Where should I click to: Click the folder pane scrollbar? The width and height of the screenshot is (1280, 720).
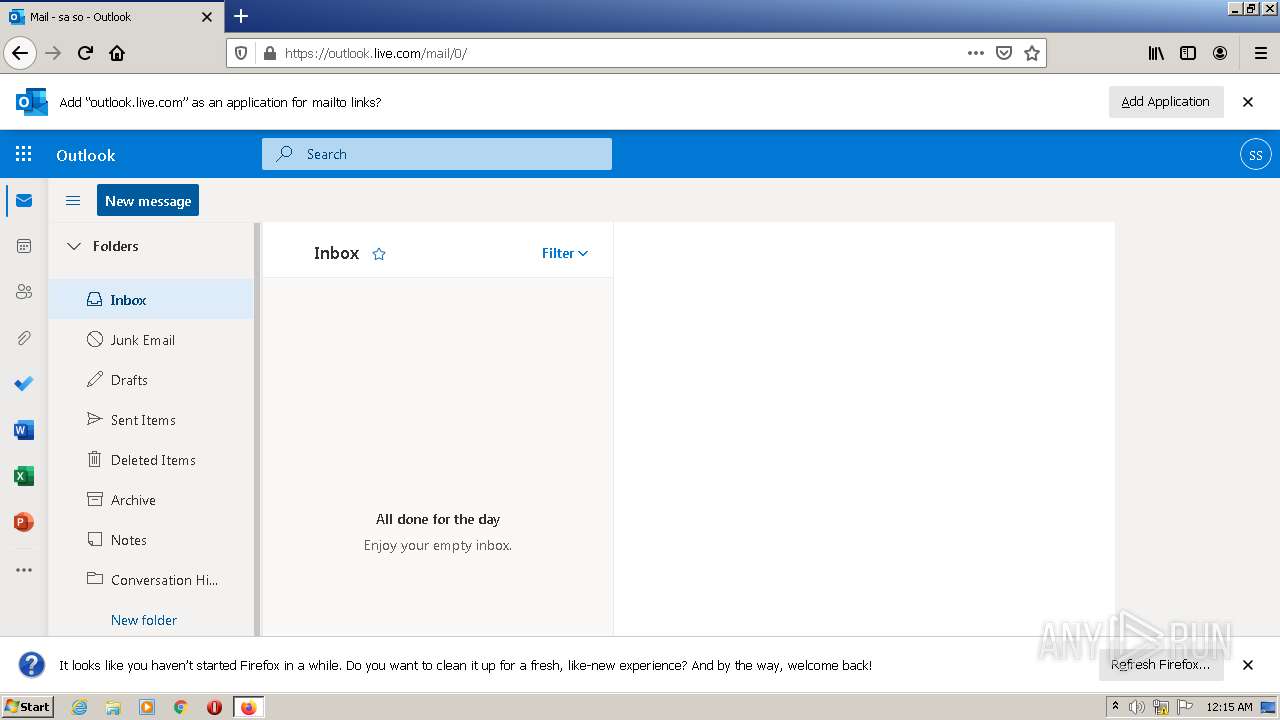(257, 430)
